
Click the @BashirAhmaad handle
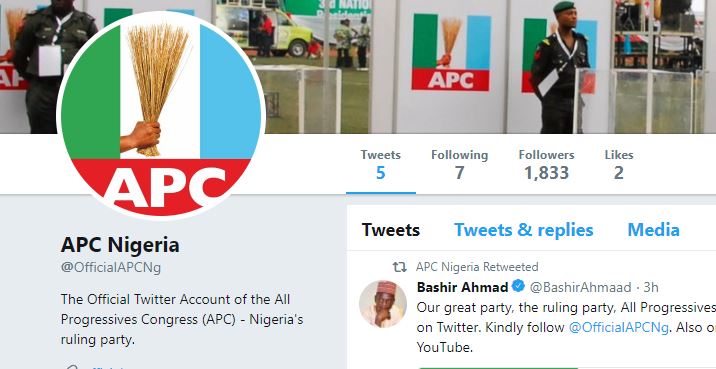580,287
